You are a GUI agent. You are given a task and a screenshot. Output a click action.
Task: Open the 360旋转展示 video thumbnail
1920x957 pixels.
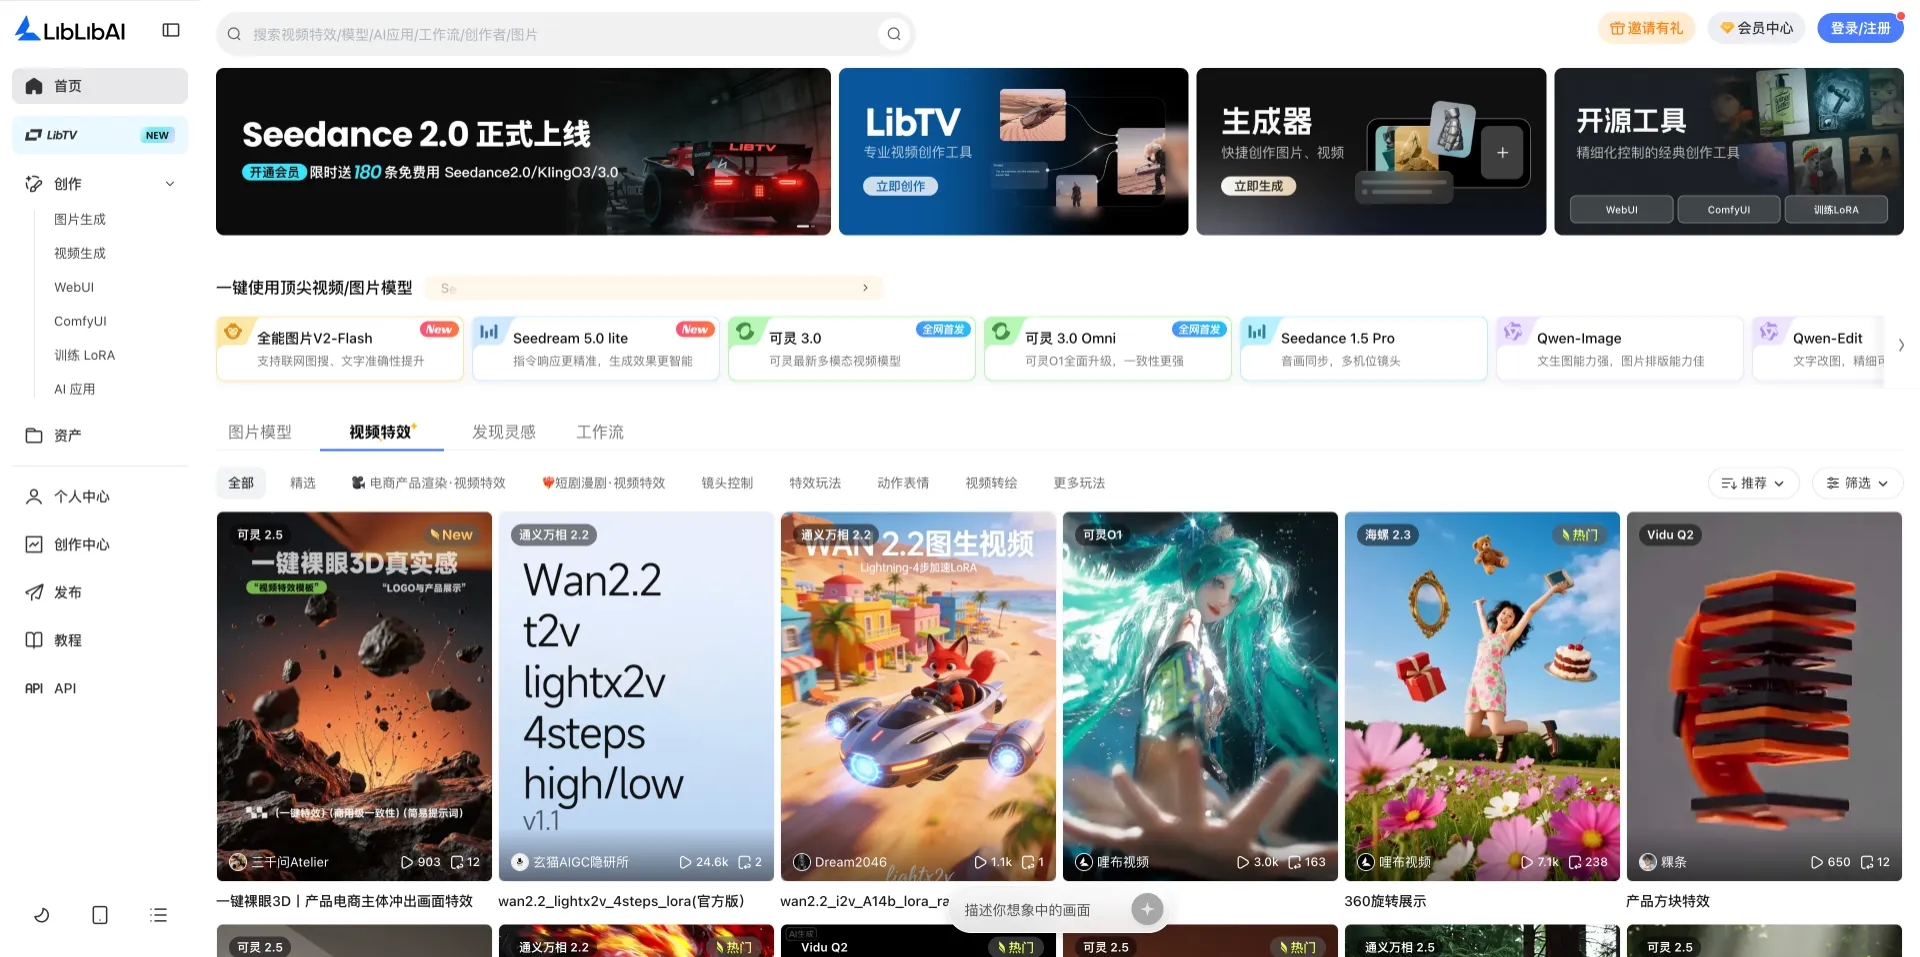[x=1482, y=696]
